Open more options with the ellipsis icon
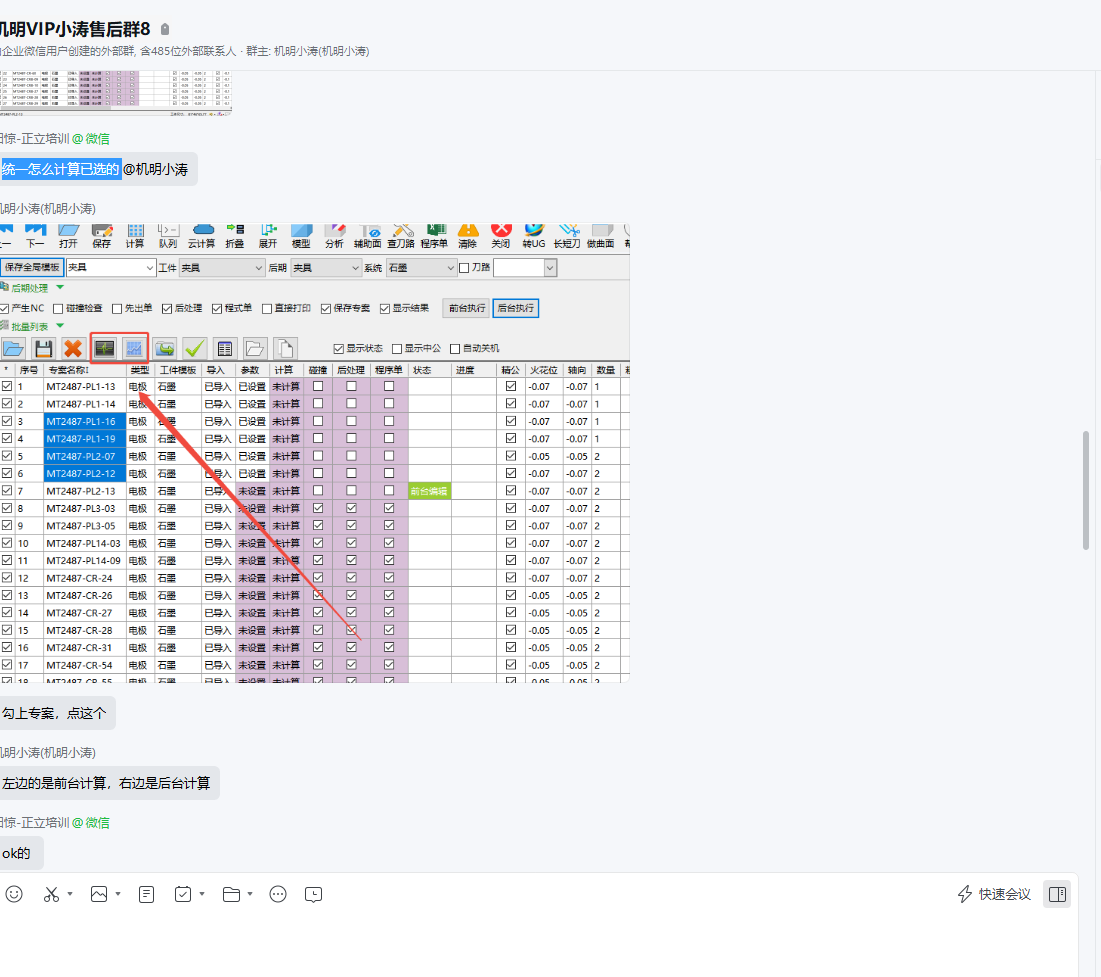 pos(278,894)
